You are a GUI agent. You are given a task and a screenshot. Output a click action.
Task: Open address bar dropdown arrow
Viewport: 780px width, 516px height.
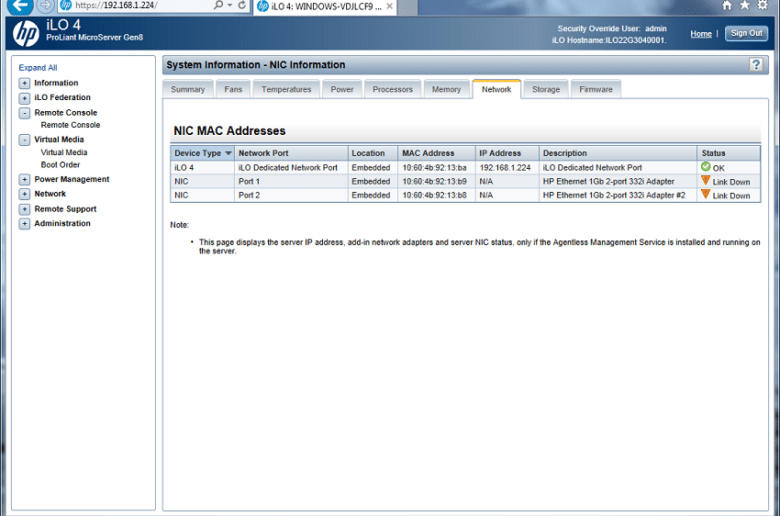230,5
